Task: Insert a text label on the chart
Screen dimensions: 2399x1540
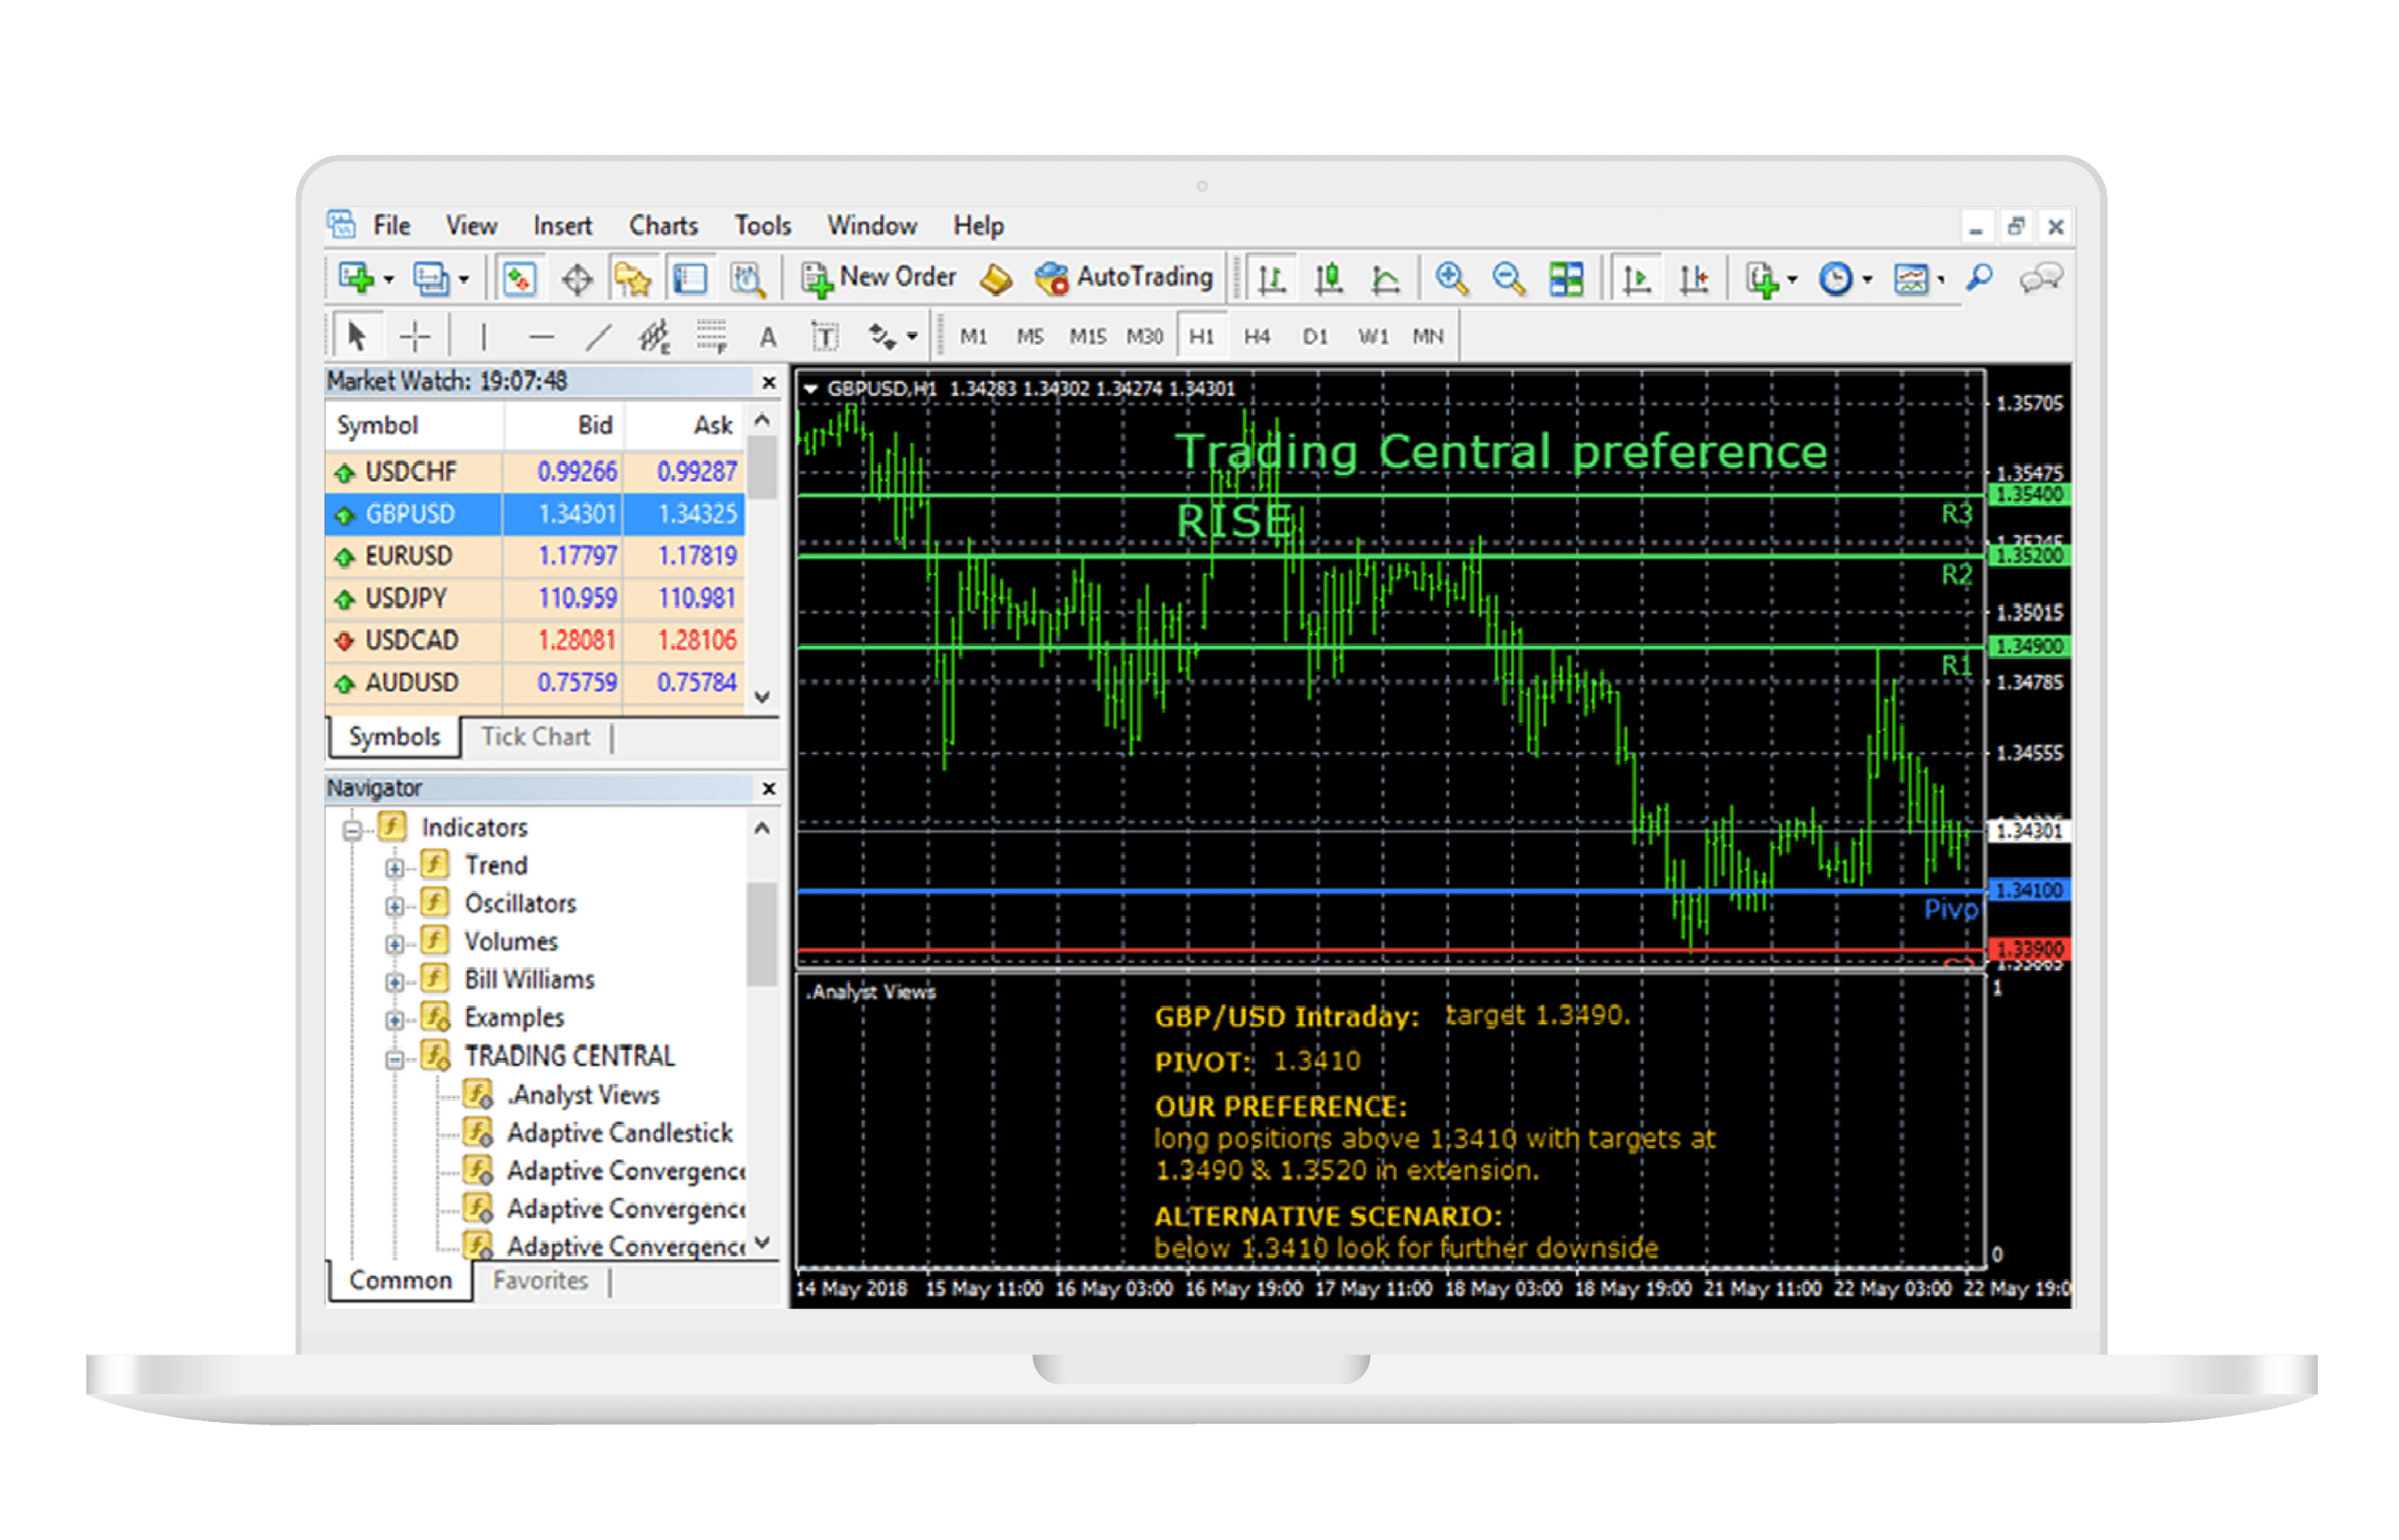Action: tap(823, 337)
